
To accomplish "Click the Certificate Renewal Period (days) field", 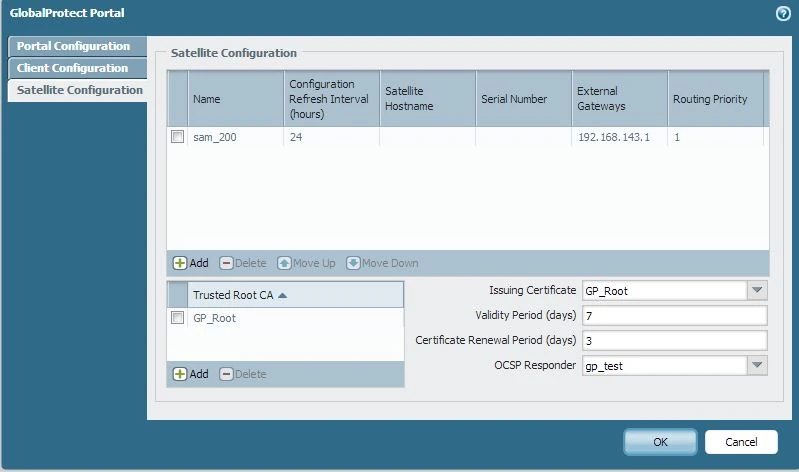I will click(675, 340).
